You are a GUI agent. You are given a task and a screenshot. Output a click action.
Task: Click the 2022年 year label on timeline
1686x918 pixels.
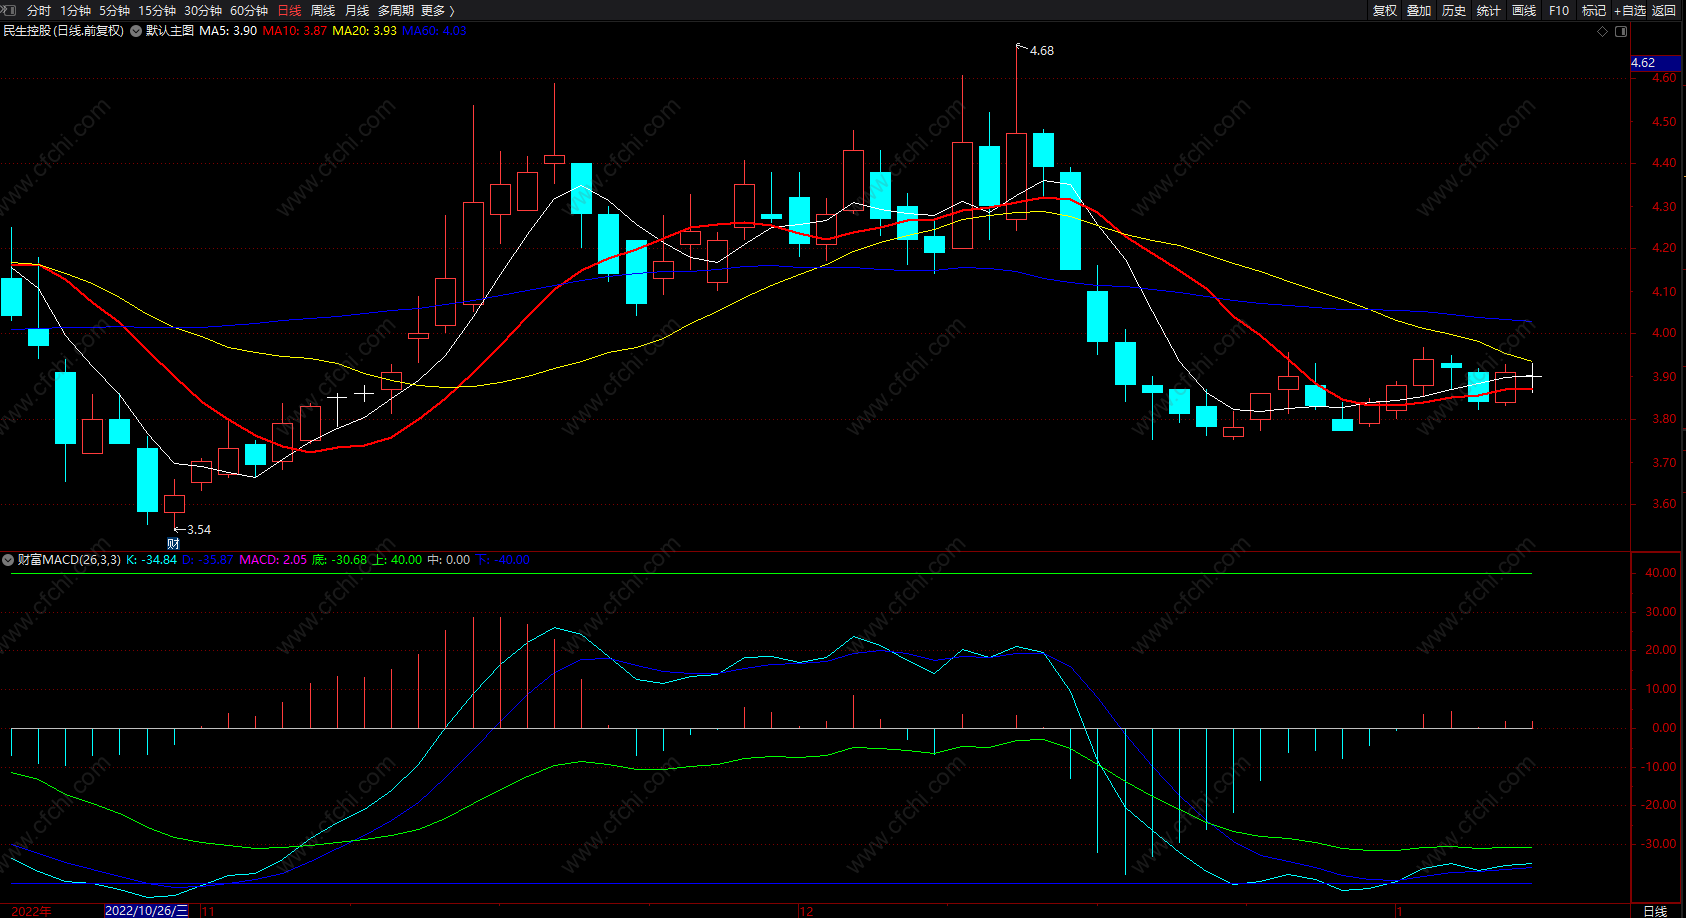(x=31, y=911)
